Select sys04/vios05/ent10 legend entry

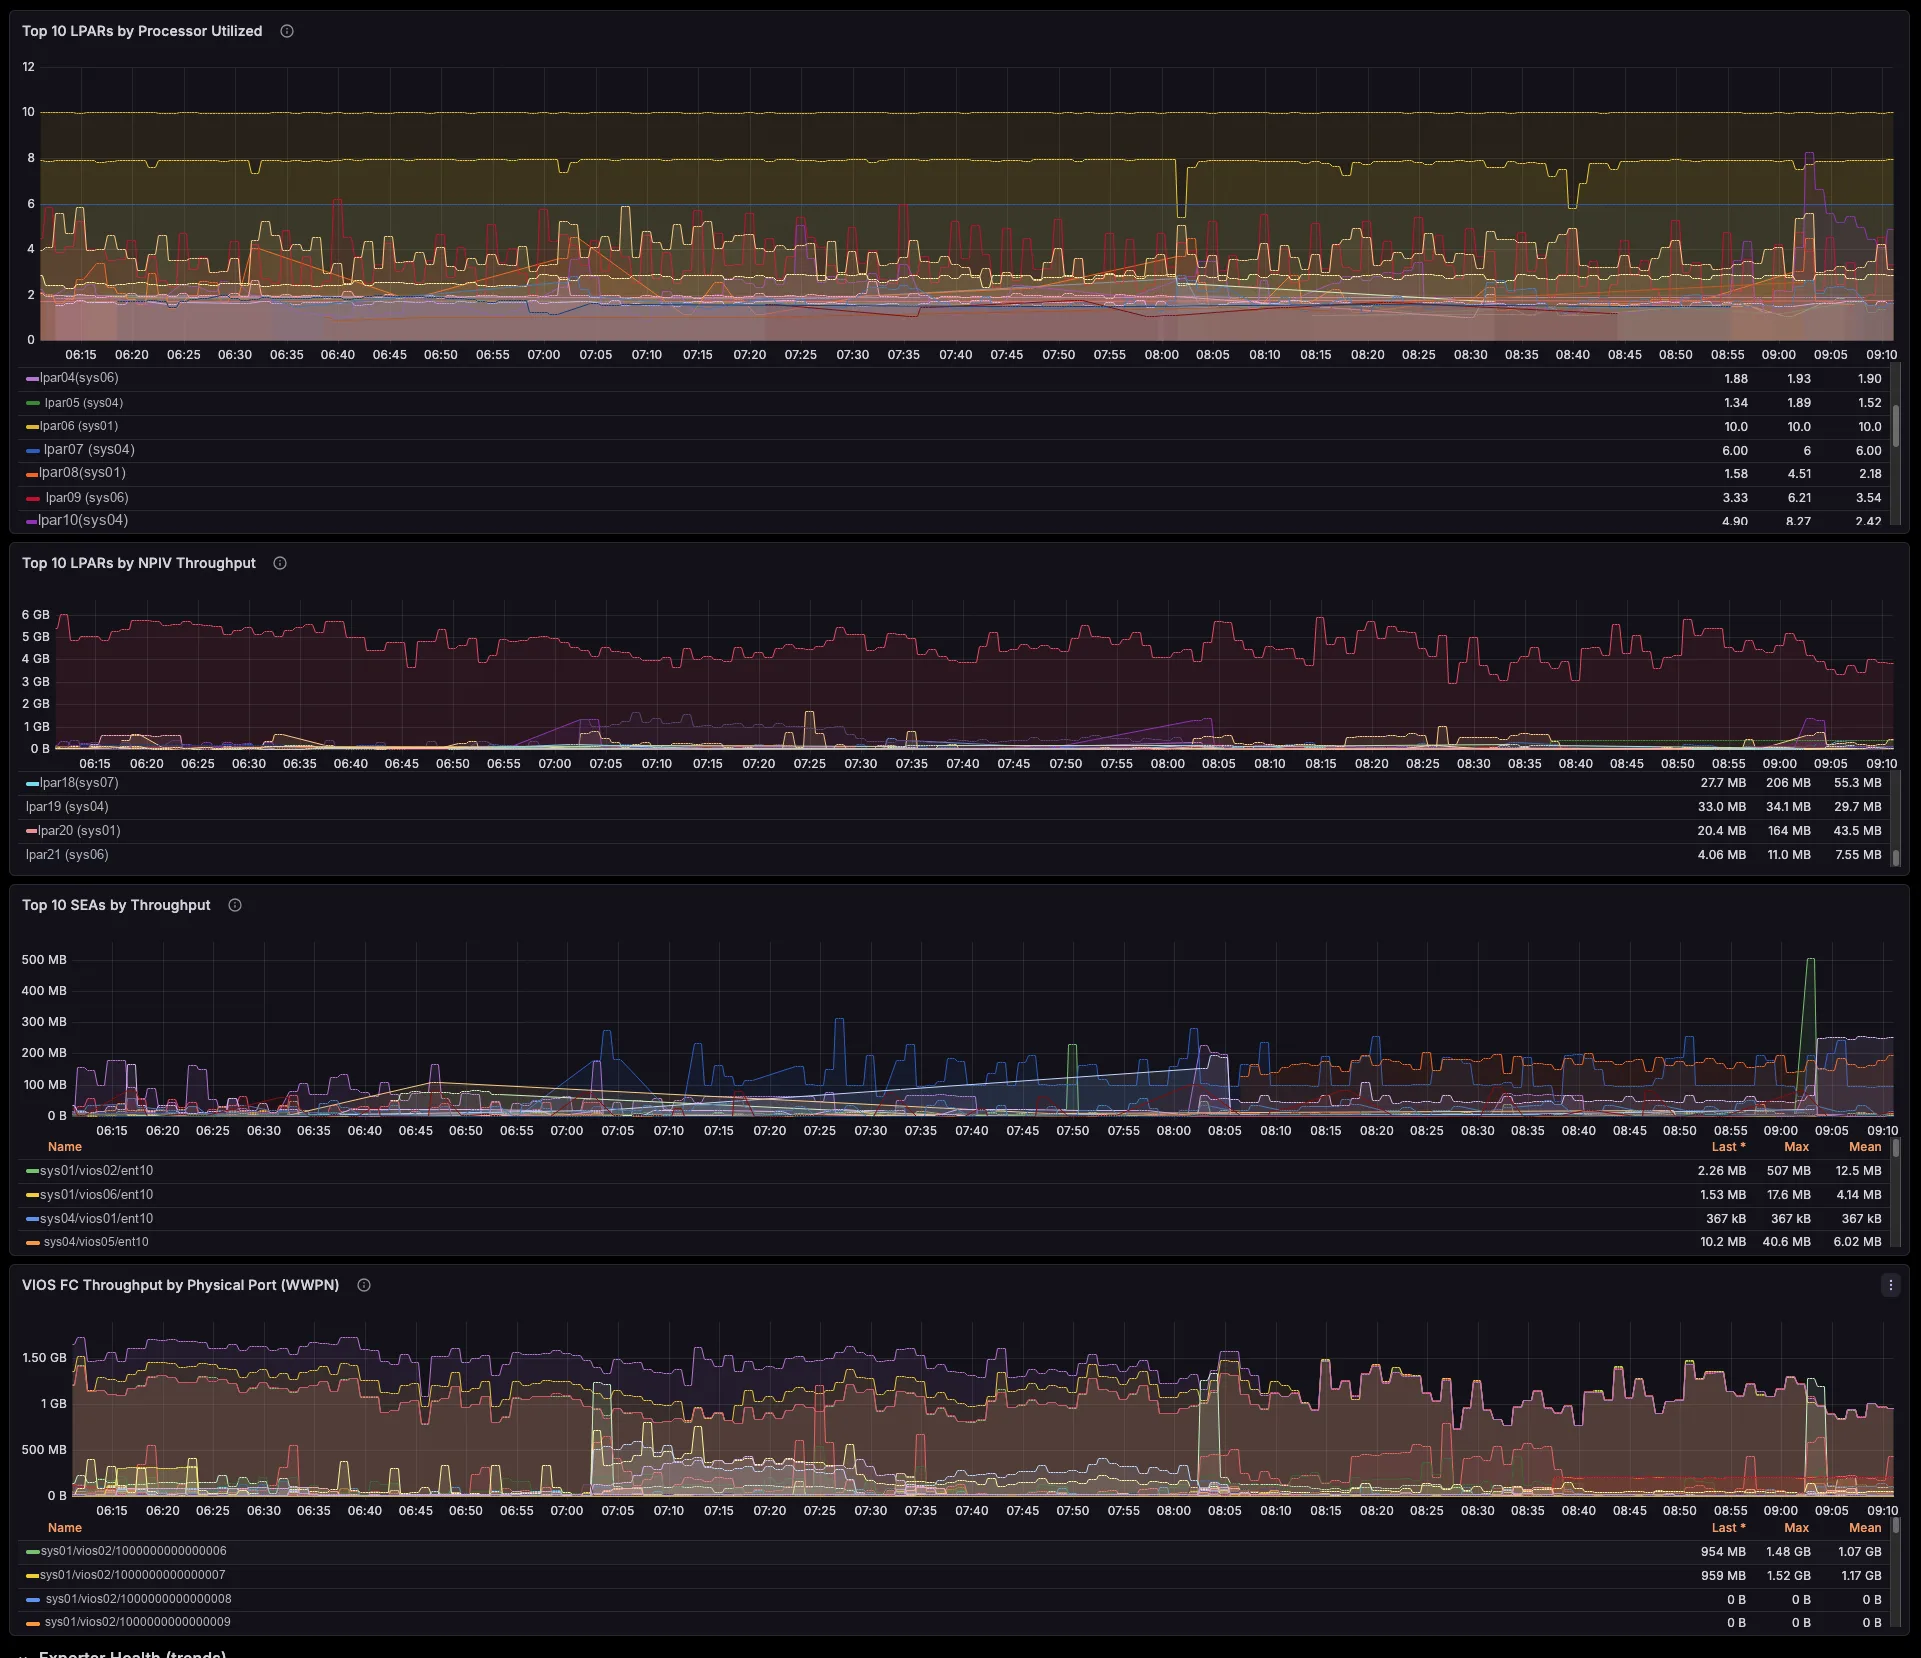pyautogui.click(x=96, y=1242)
